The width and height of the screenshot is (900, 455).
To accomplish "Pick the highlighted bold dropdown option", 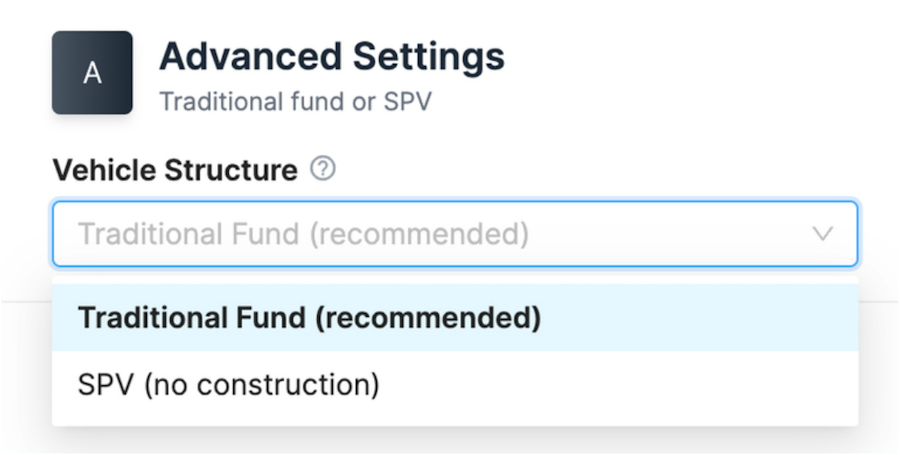I will [x=455, y=317].
